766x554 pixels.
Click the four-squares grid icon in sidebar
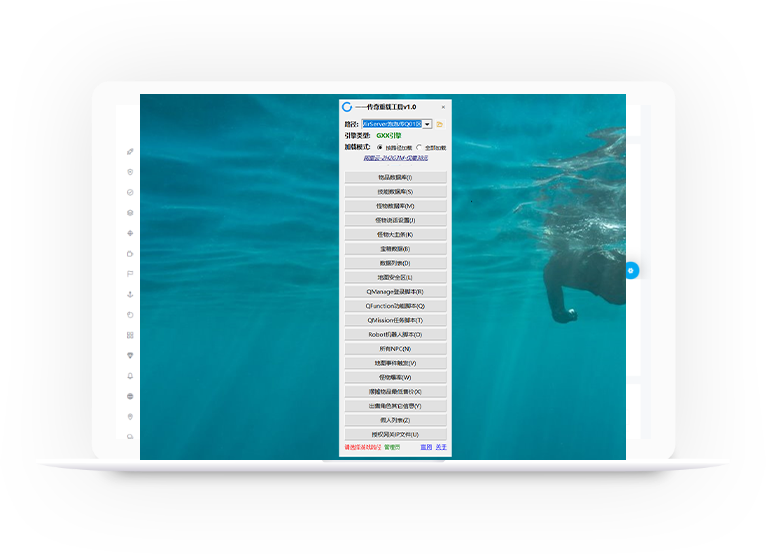(130, 335)
